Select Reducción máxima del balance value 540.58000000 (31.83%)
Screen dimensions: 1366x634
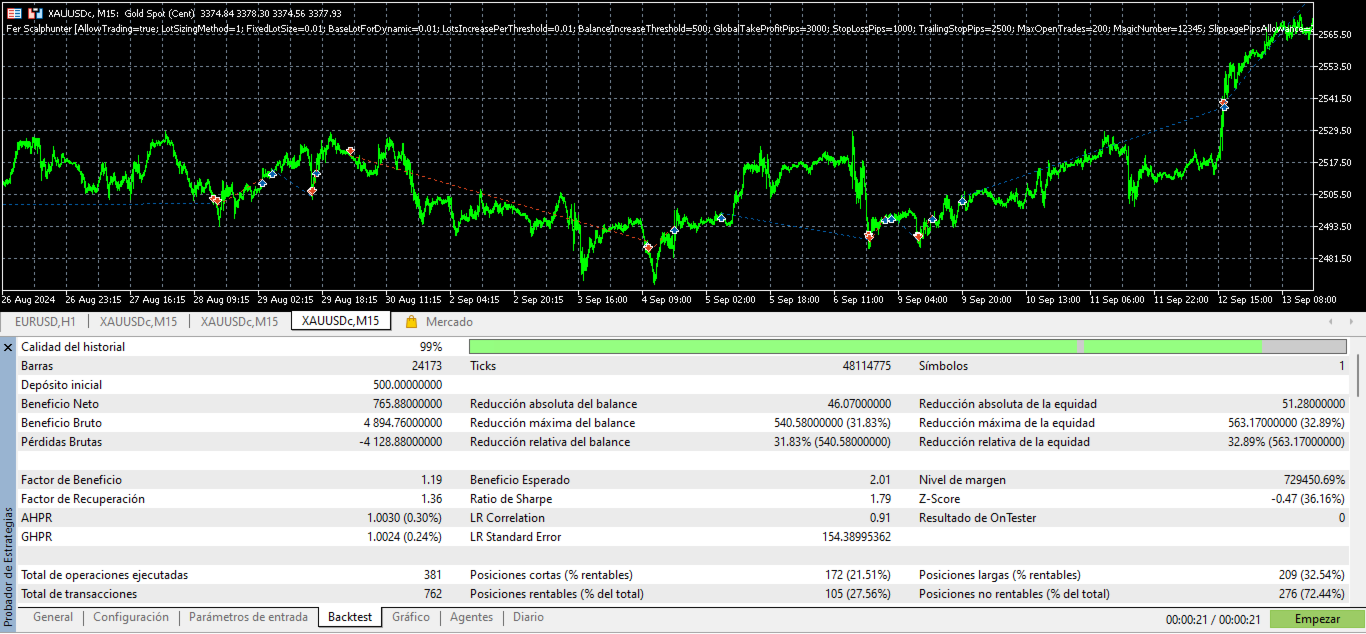(832, 423)
